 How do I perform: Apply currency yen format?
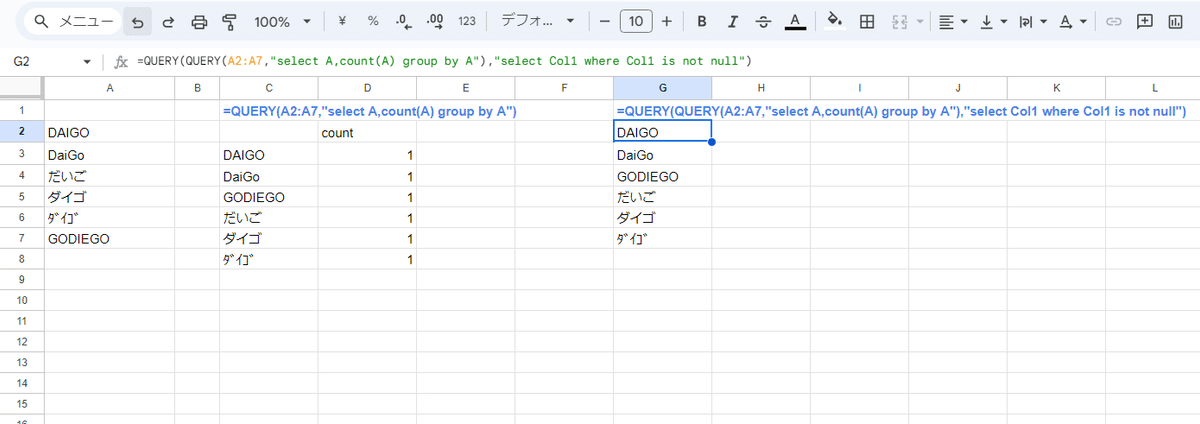tap(343, 21)
